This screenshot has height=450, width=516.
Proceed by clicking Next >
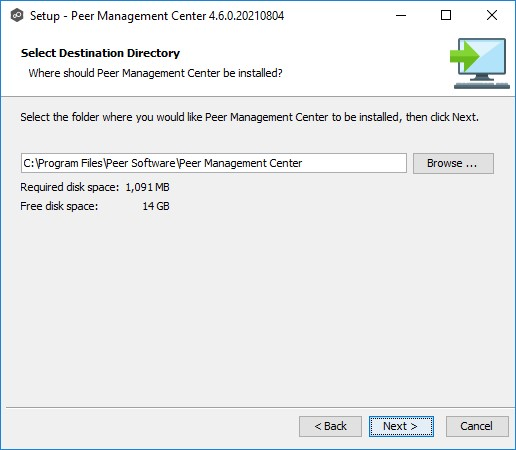point(401,426)
